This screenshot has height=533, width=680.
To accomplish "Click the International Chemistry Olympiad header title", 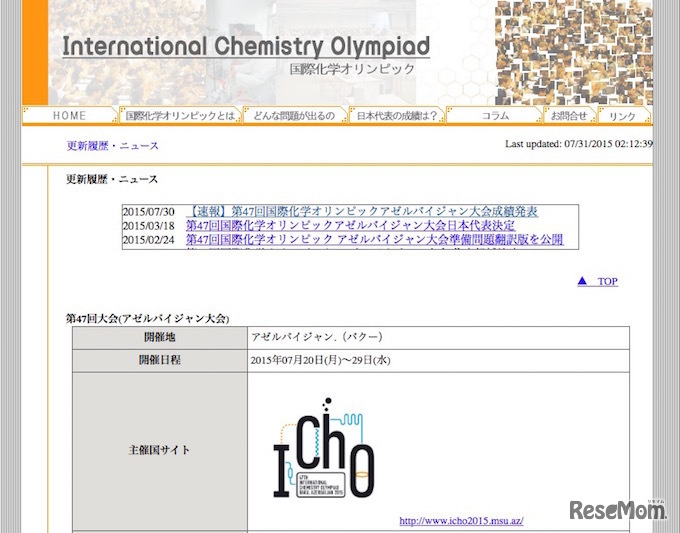I will point(246,47).
